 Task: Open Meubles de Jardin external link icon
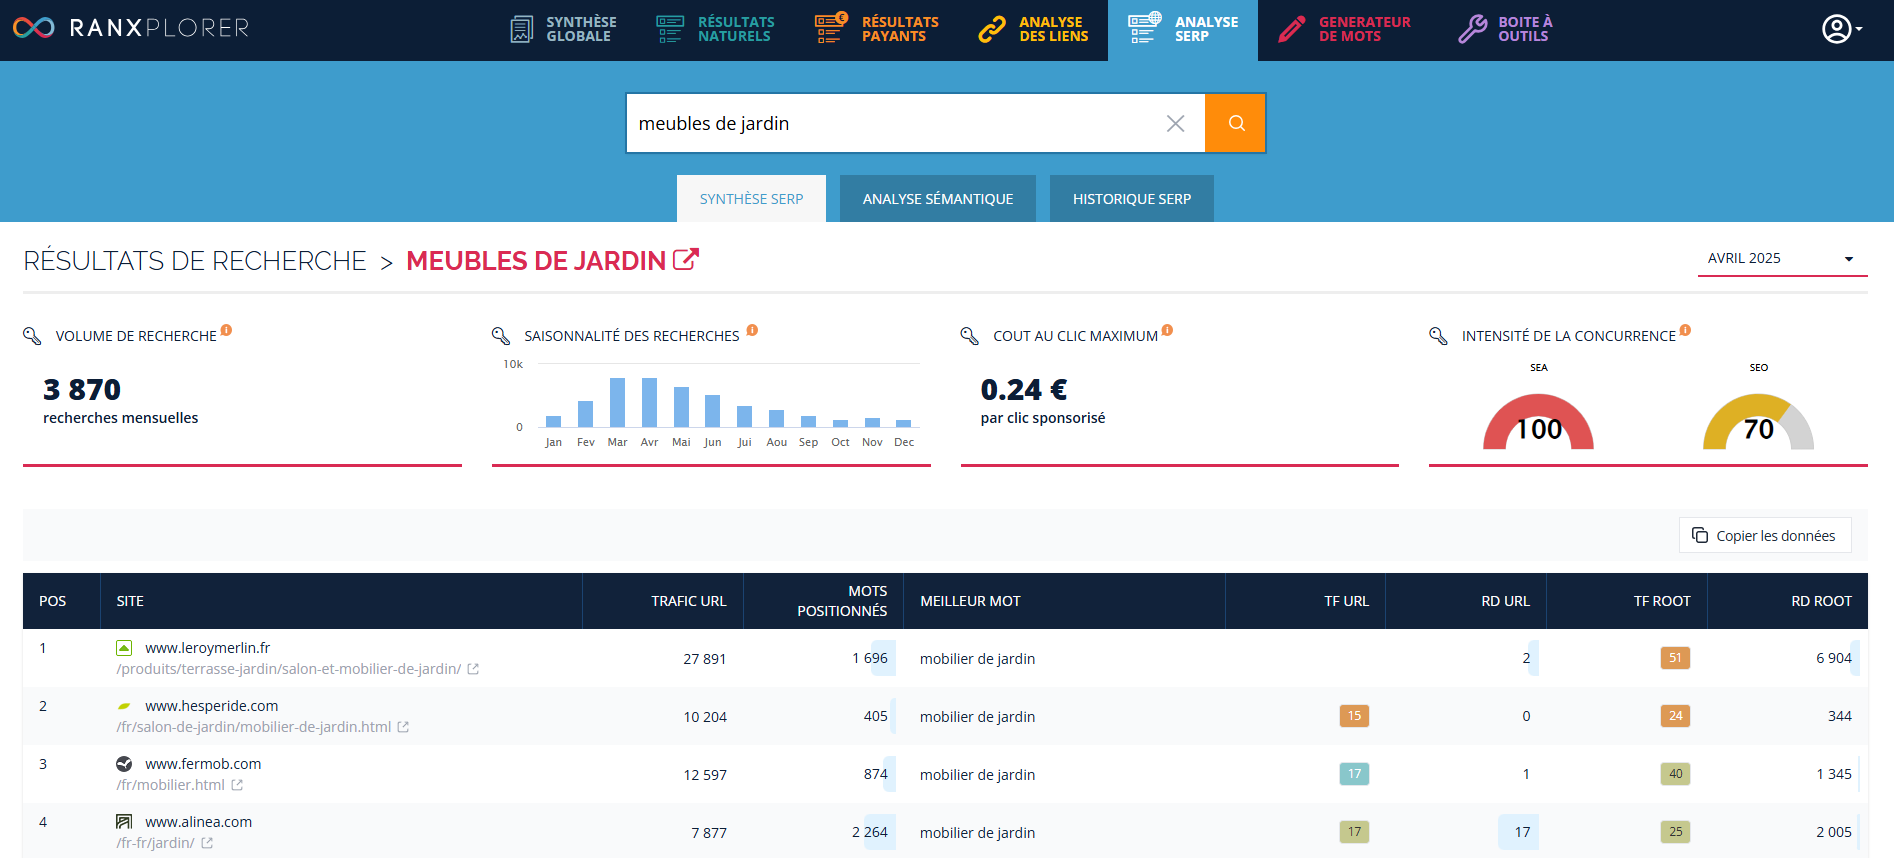pyautogui.click(x=686, y=260)
